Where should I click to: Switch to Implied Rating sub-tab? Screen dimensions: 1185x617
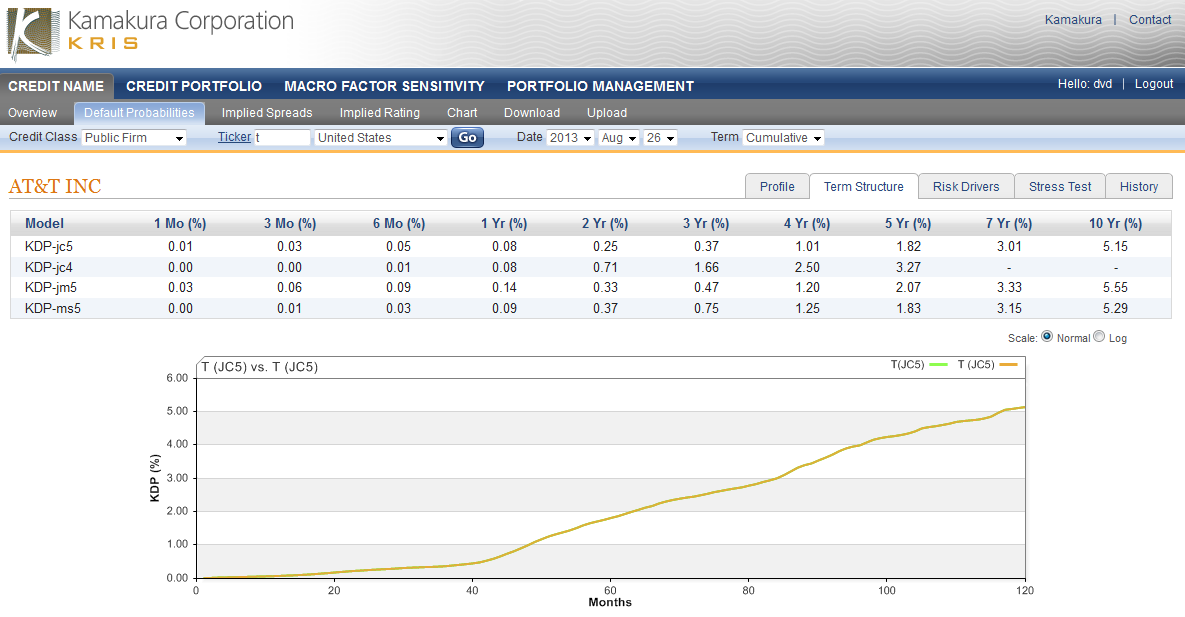(x=379, y=113)
